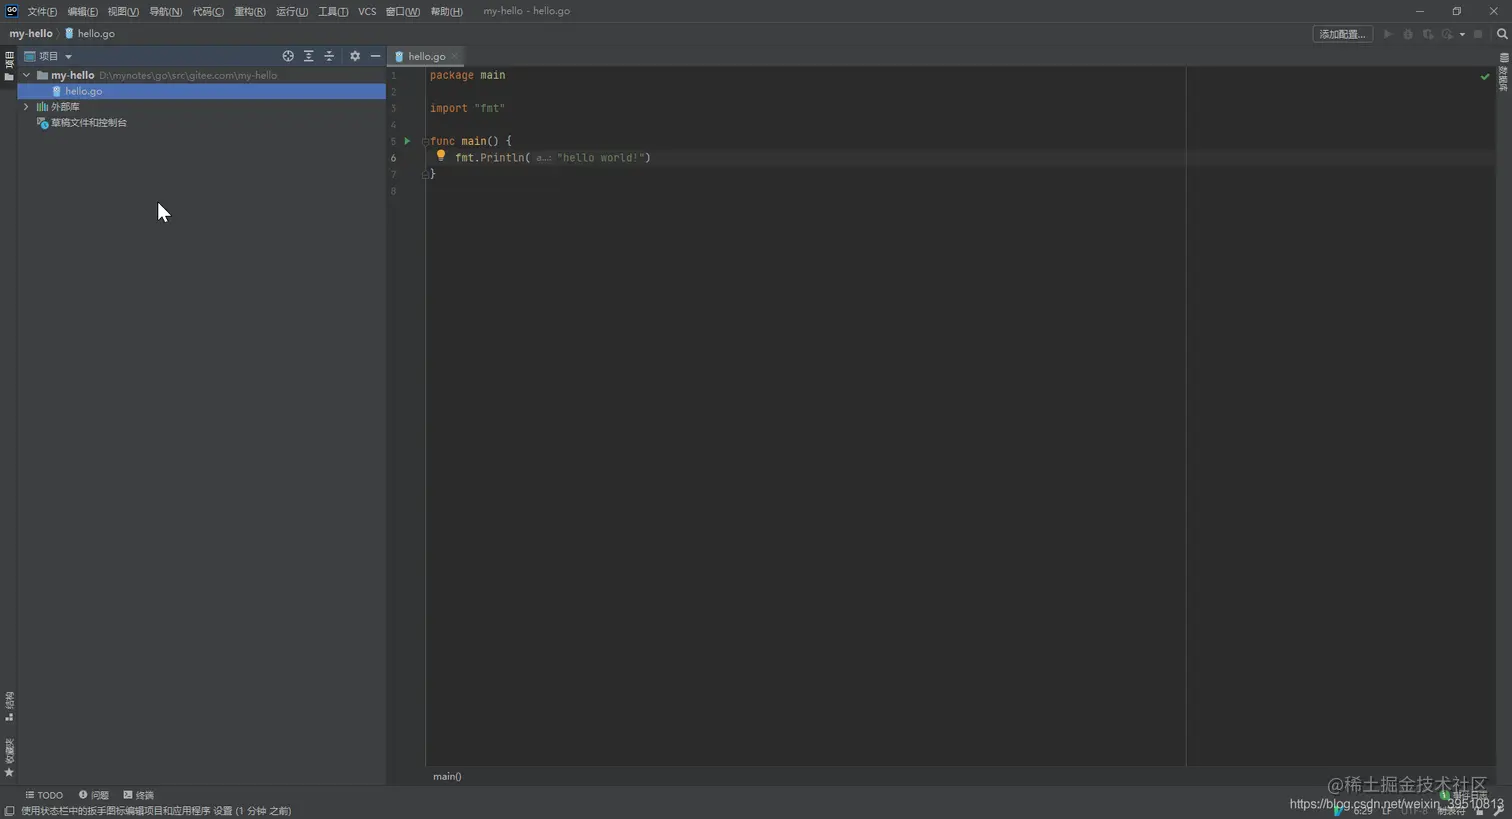
Task: Open the 帮助(H) menu
Action: pos(446,12)
